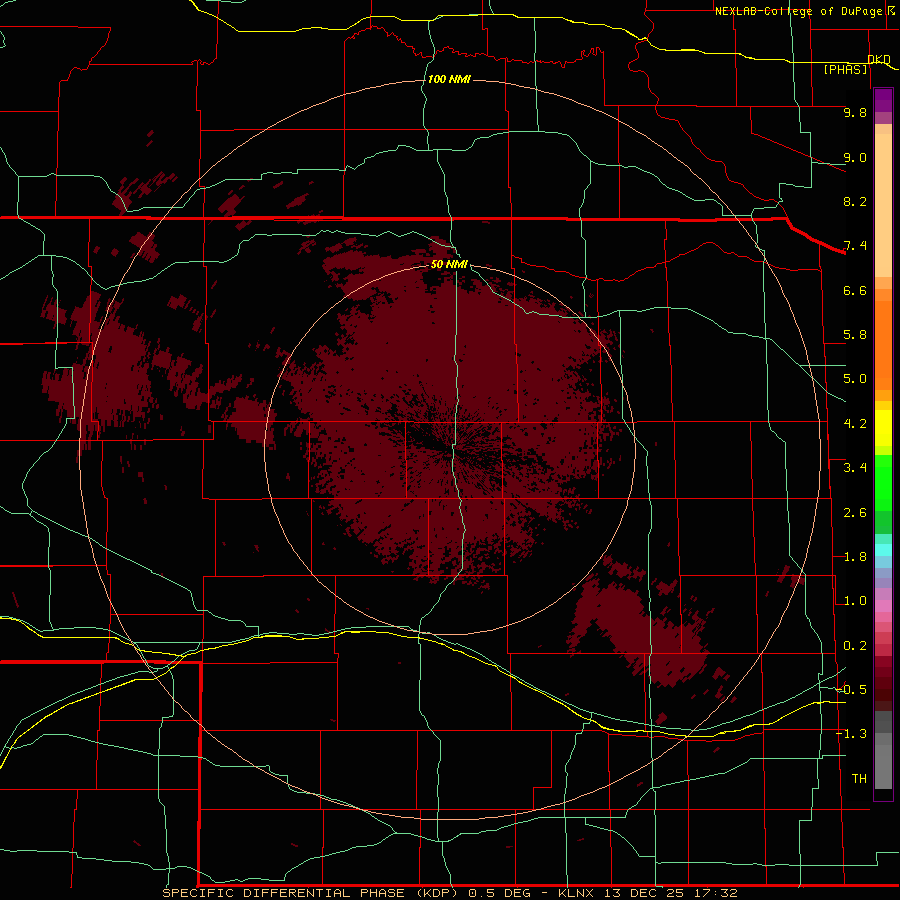Screen dimensions: 900x900
Task: Click the 7.4 scale value
Action: [x=855, y=246]
